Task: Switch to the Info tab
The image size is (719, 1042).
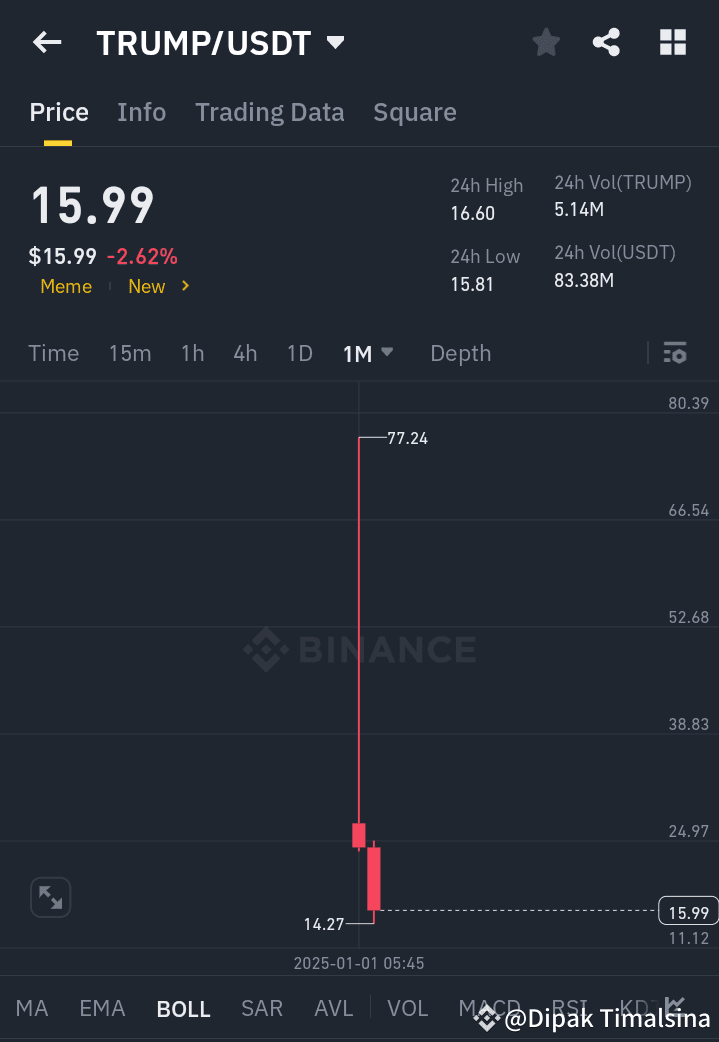Action: 141,112
